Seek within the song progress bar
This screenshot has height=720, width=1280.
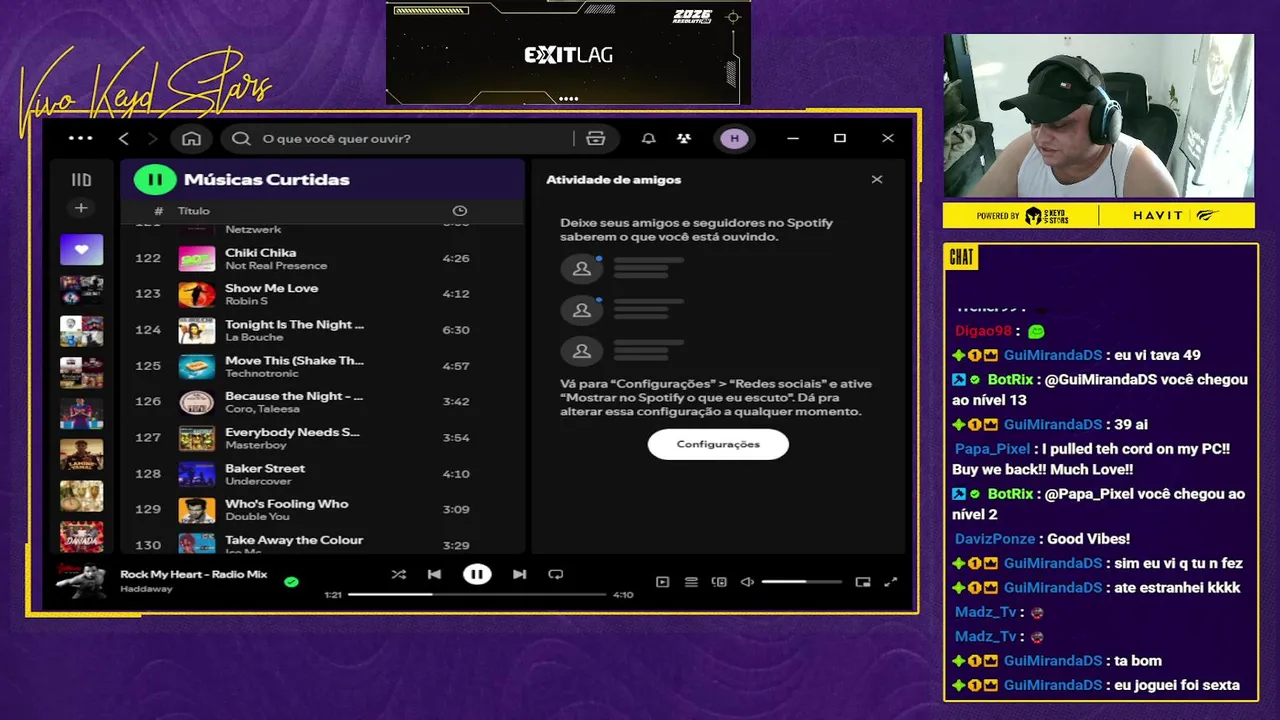pos(477,594)
